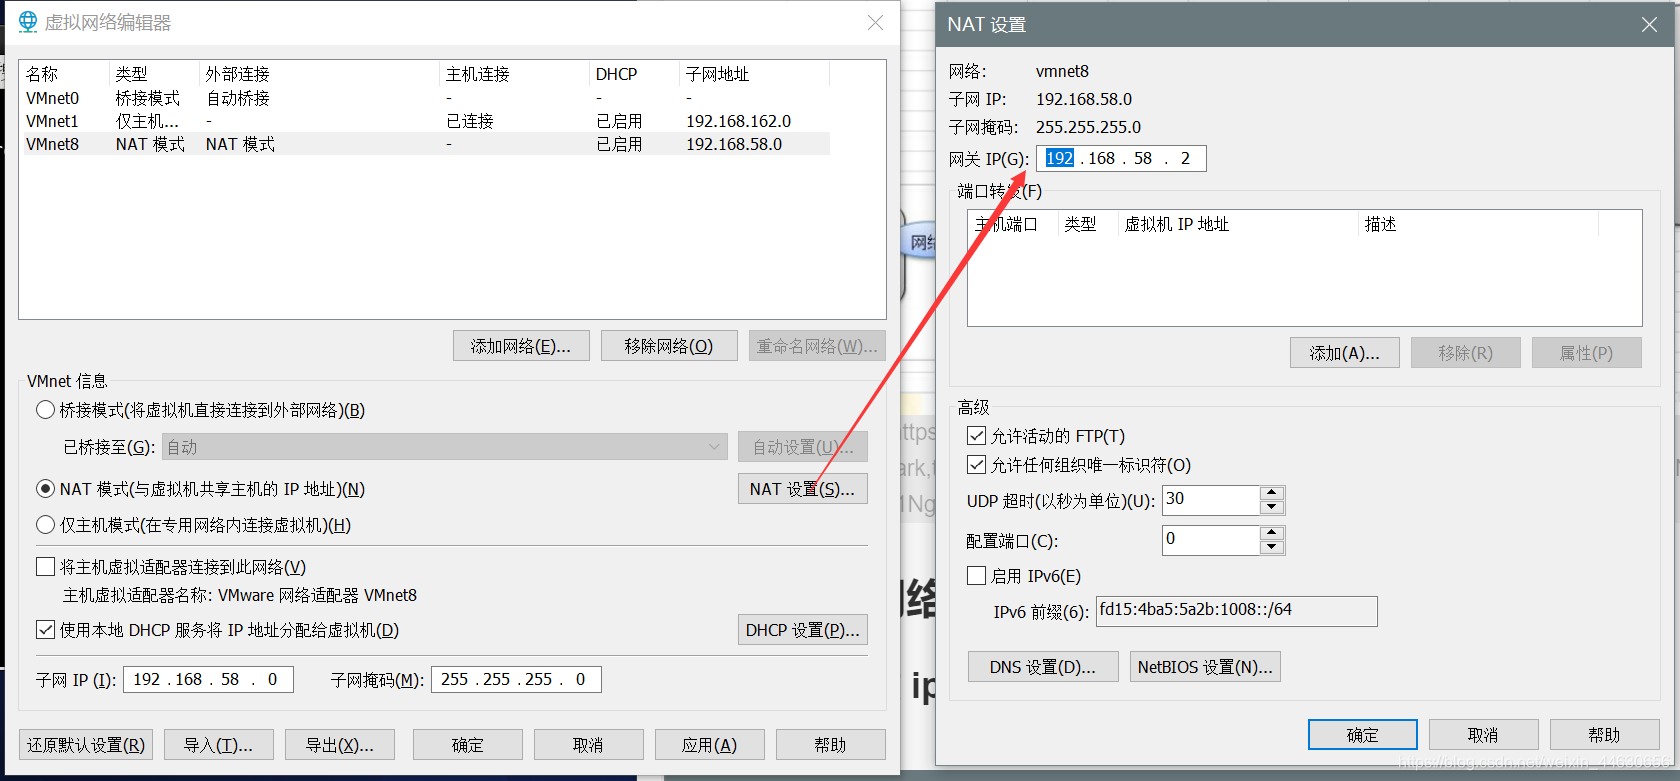
Task: Select 仅主机模式 radio button
Action: [45, 525]
